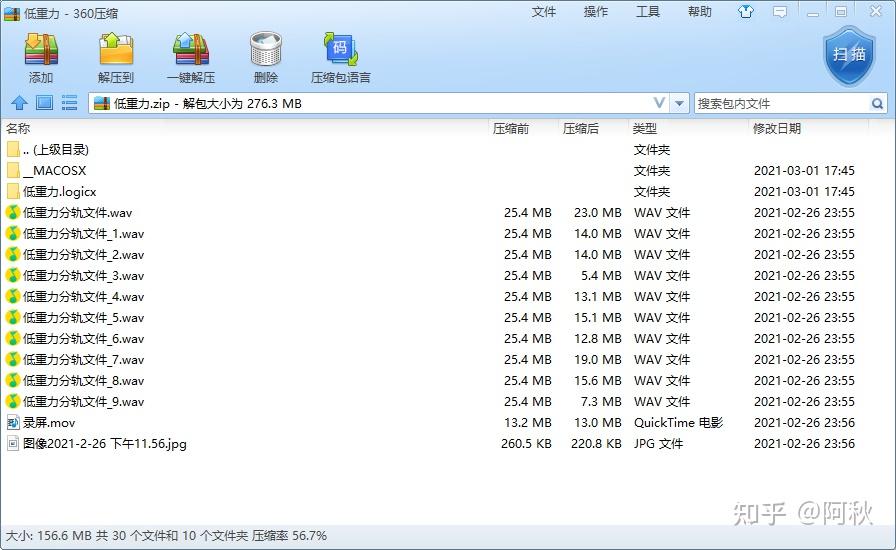Click the 删除 (Delete) trash icon
Image resolution: width=896 pixels, height=550 pixels.
266,57
